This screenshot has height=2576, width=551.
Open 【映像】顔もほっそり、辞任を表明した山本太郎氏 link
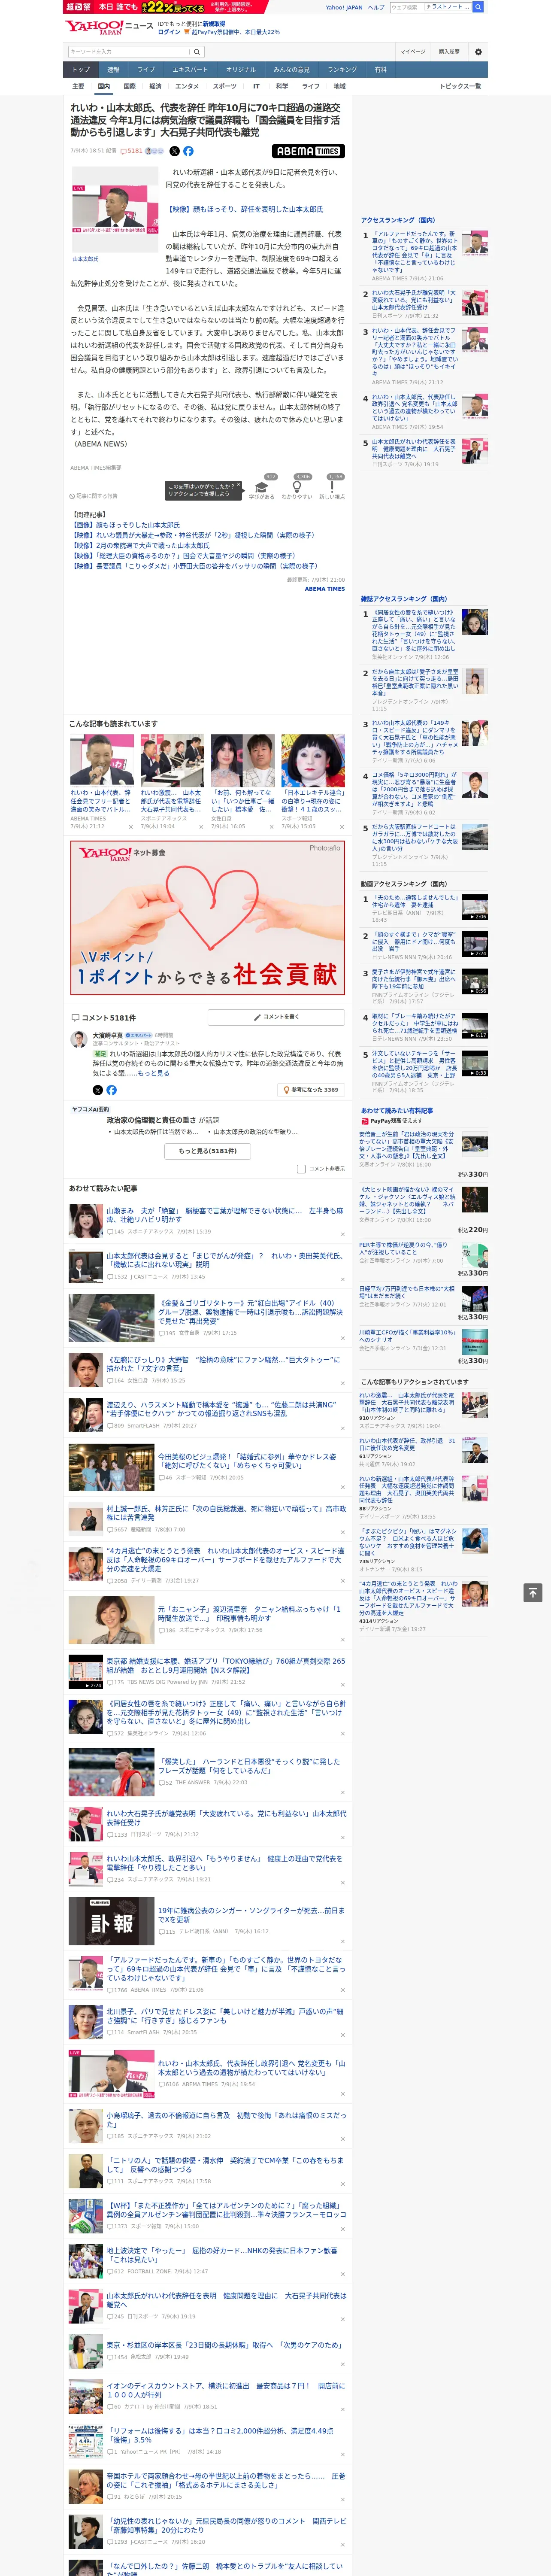[x=244, y=210]
